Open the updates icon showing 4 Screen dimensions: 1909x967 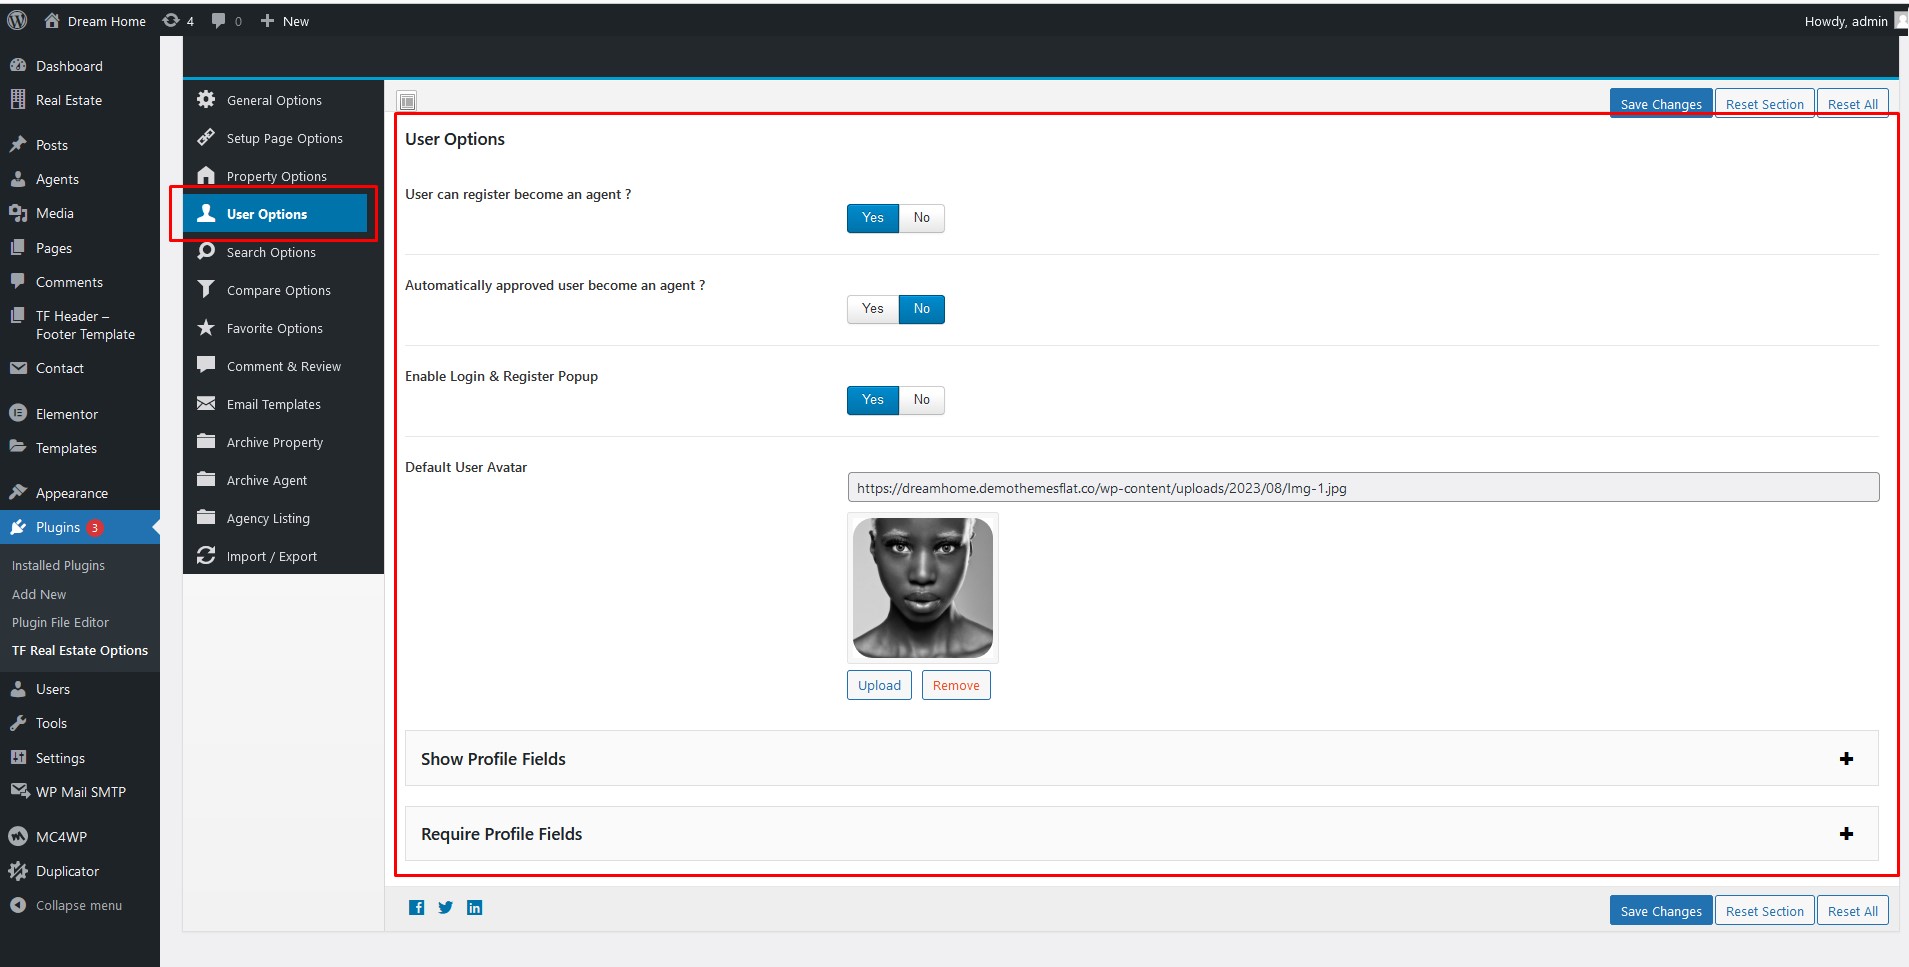click(178, 21)
